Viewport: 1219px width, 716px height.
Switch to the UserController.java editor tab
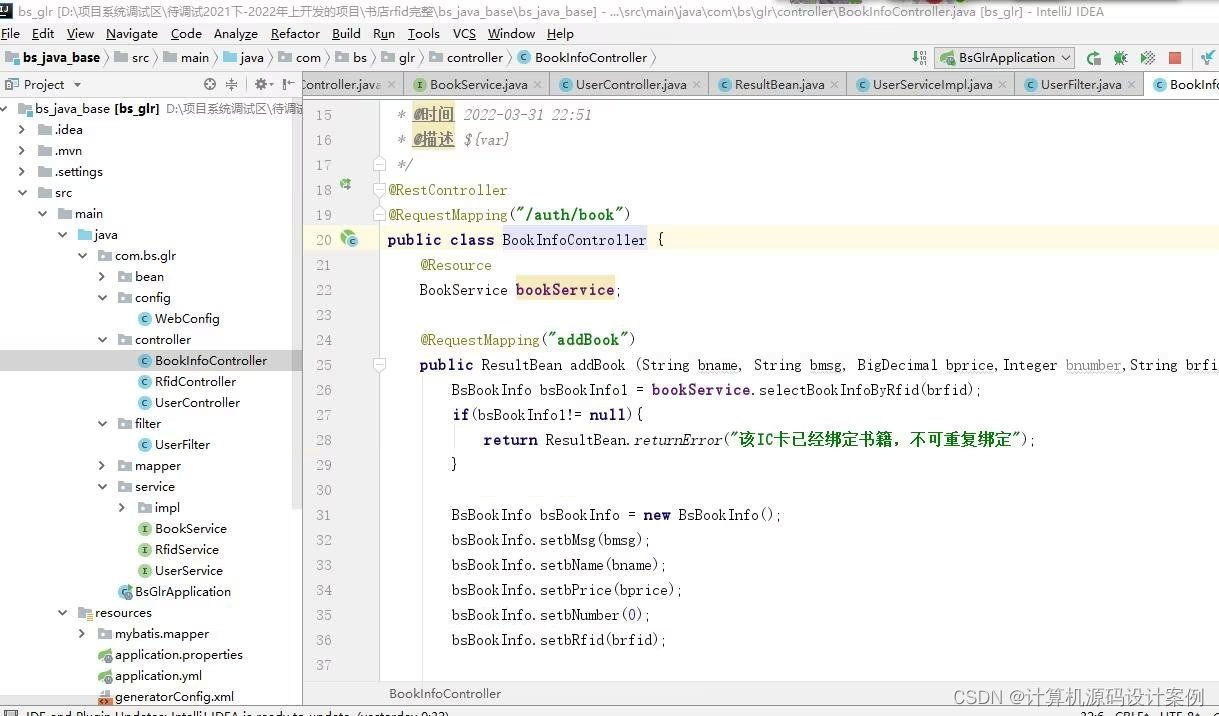(x=631, y=85)
